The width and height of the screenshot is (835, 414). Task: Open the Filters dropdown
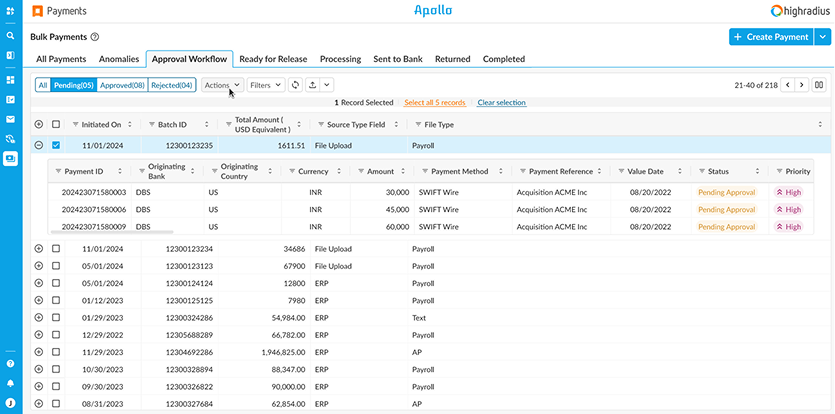[x=266, y=85]
